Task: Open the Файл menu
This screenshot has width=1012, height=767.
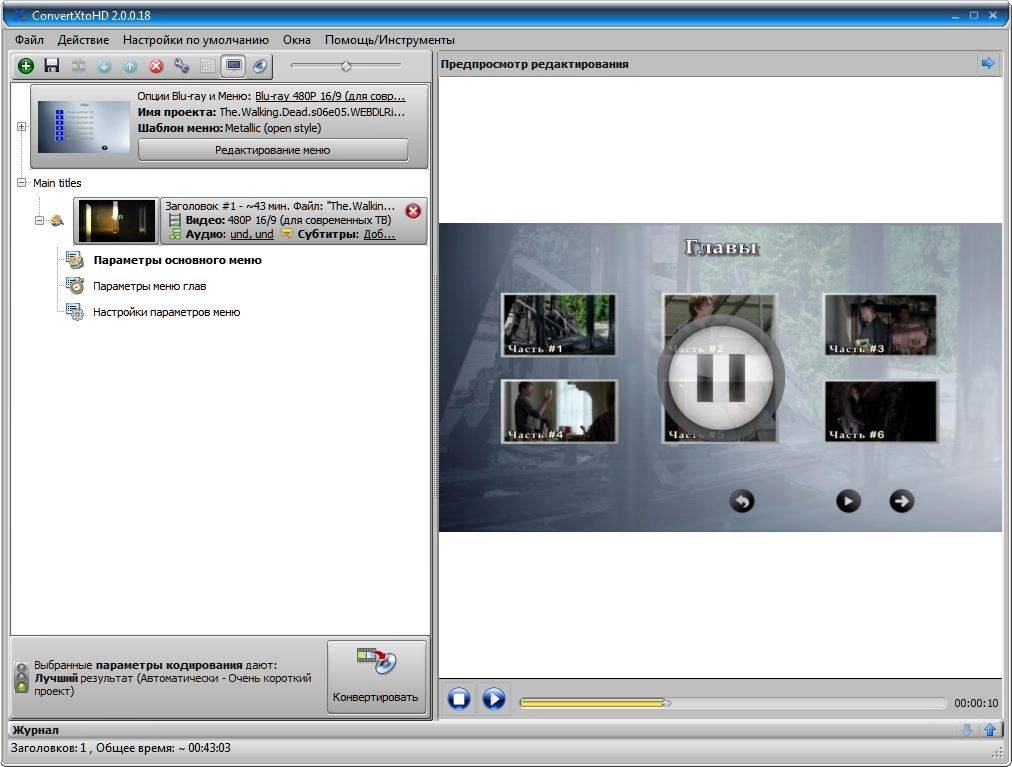Action: tap(30, 40)
